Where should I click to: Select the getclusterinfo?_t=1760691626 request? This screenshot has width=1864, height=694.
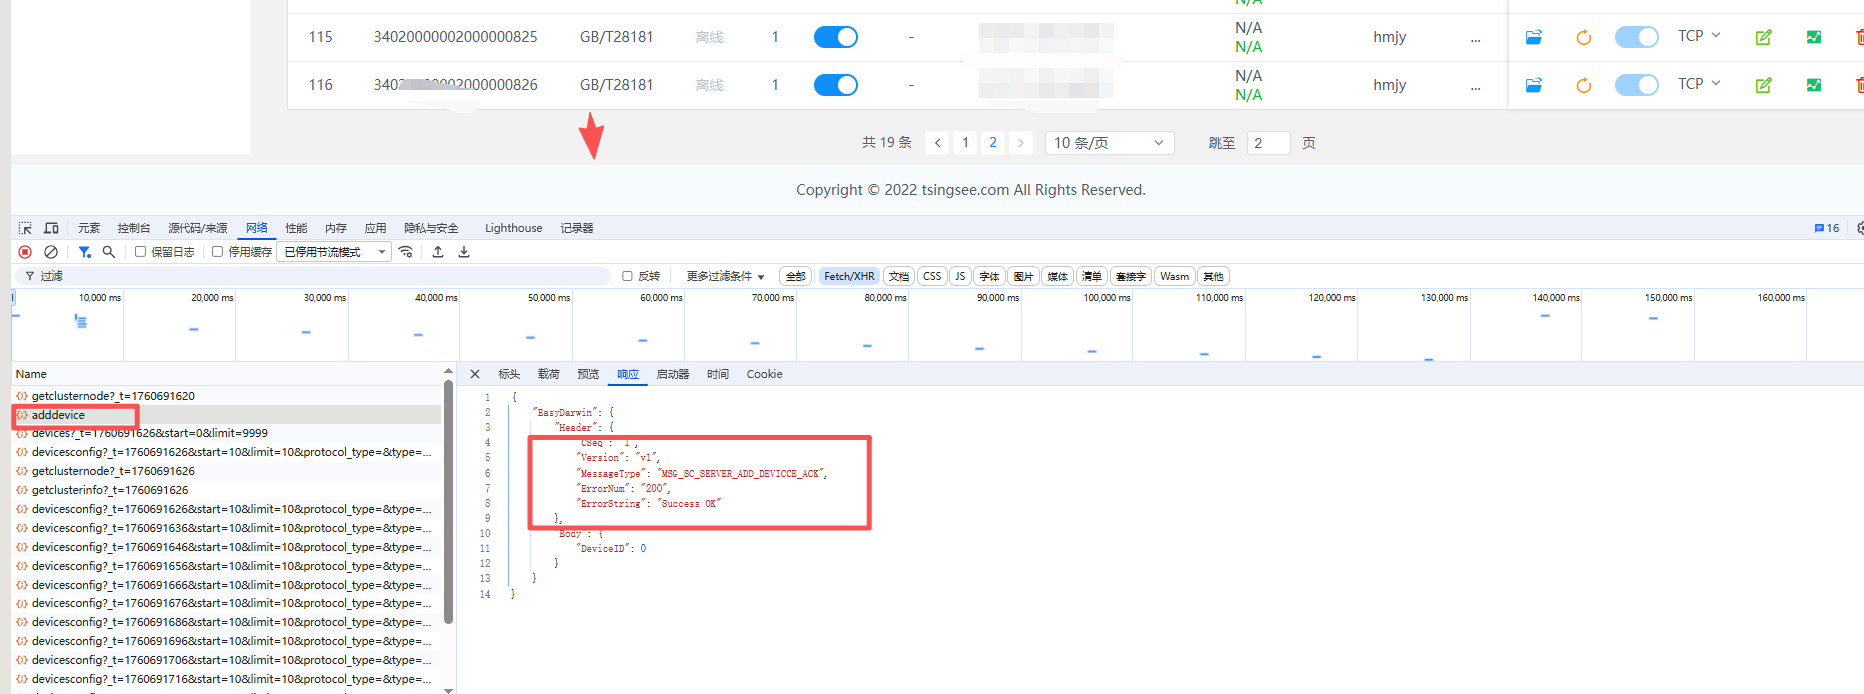click(x=226, y=490)
